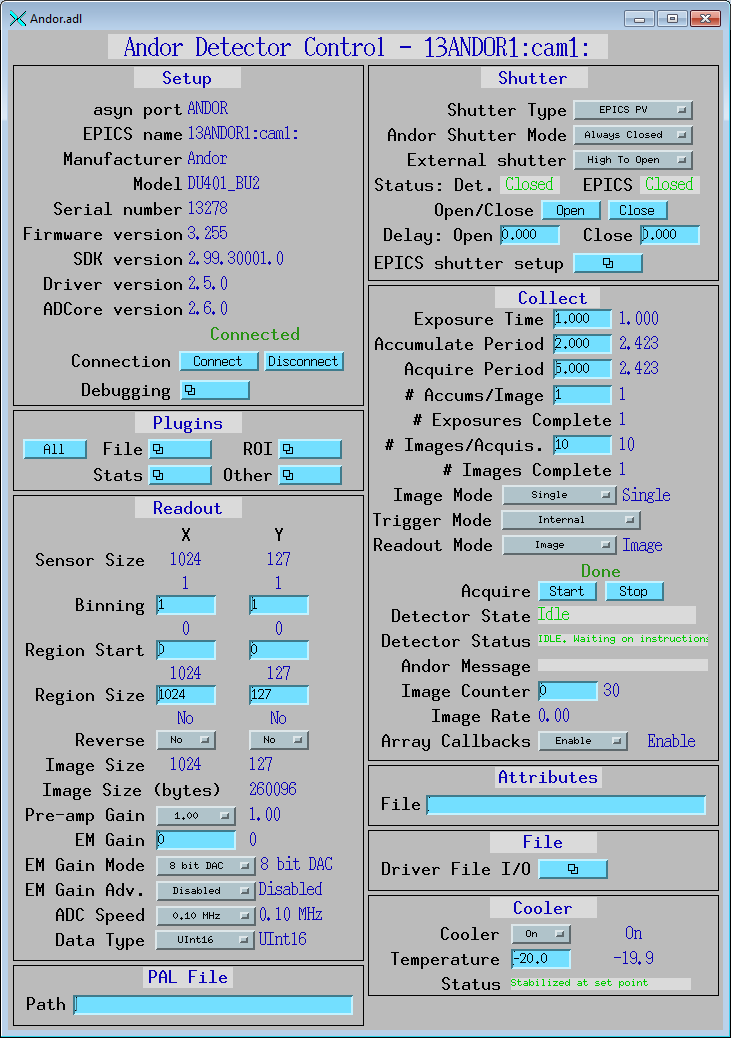Click the # Images/Acquis. input field

pyautogui.click(x=583, y=444)
